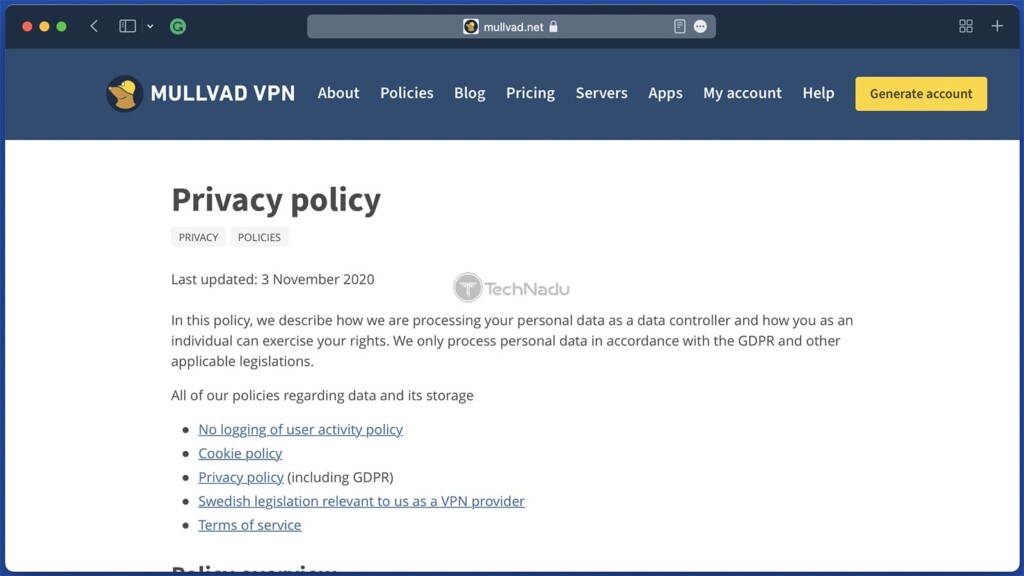Open the Help navigation item

click(x=818, y=93)
